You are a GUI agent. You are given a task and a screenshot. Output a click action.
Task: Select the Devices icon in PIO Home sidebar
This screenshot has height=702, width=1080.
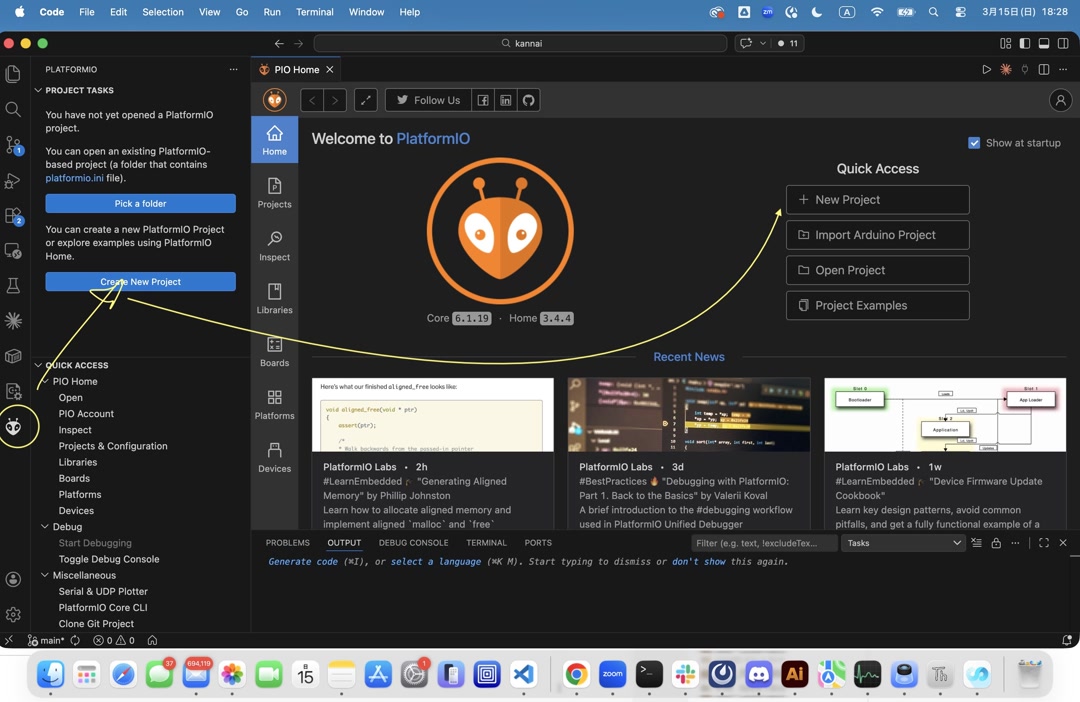[x=274, y=457]
